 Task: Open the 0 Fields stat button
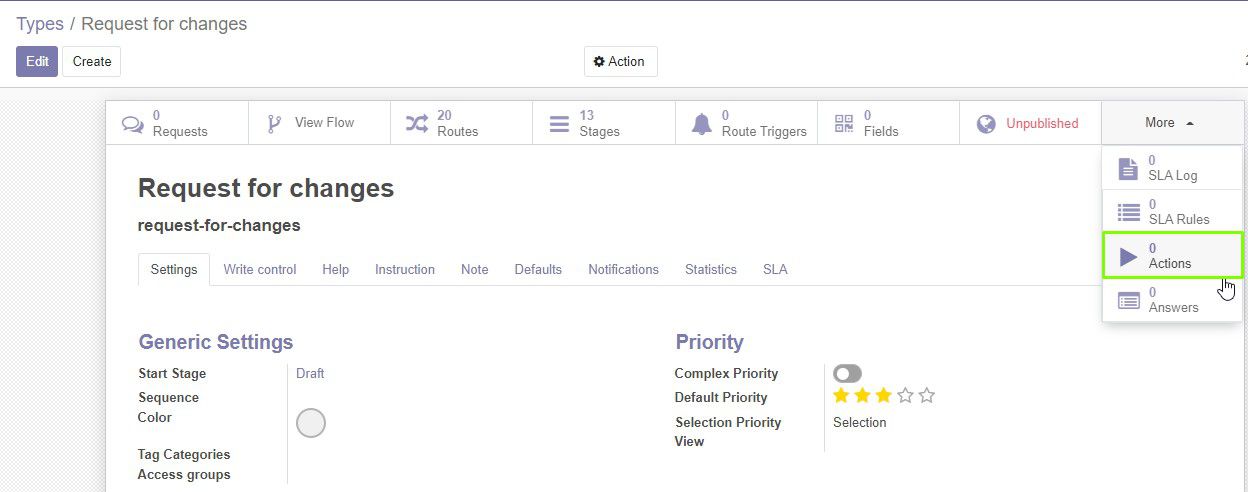tap(888, 123)
